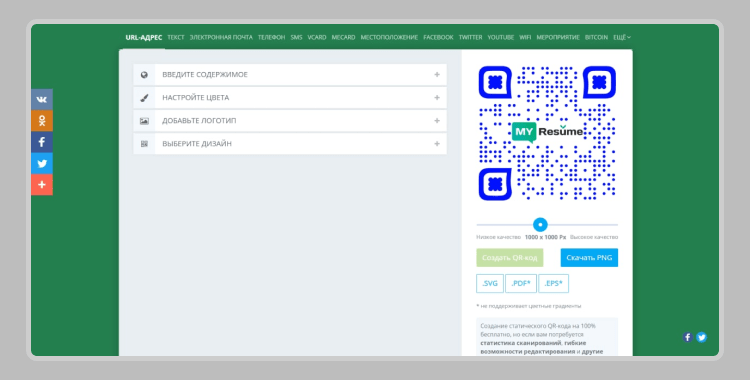
Task: Expand the НАСТРОЙТЕ ЦВЕТА section plus
Action: [x=437, y=98]
